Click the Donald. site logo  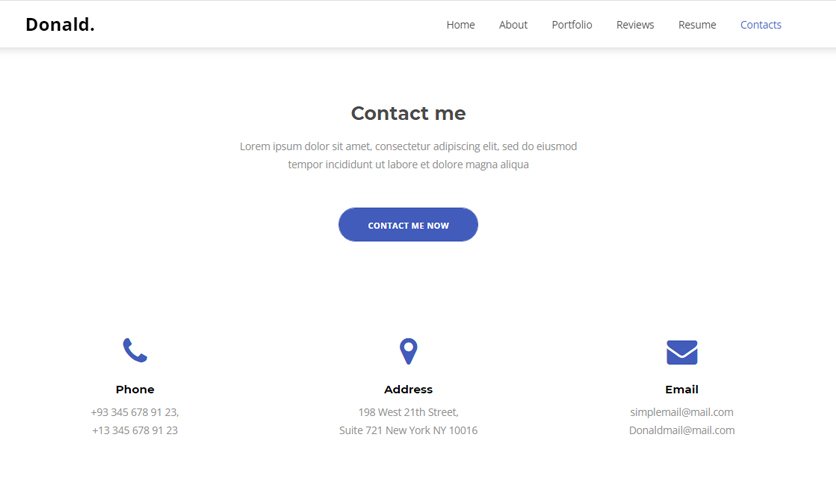[60, 25]
